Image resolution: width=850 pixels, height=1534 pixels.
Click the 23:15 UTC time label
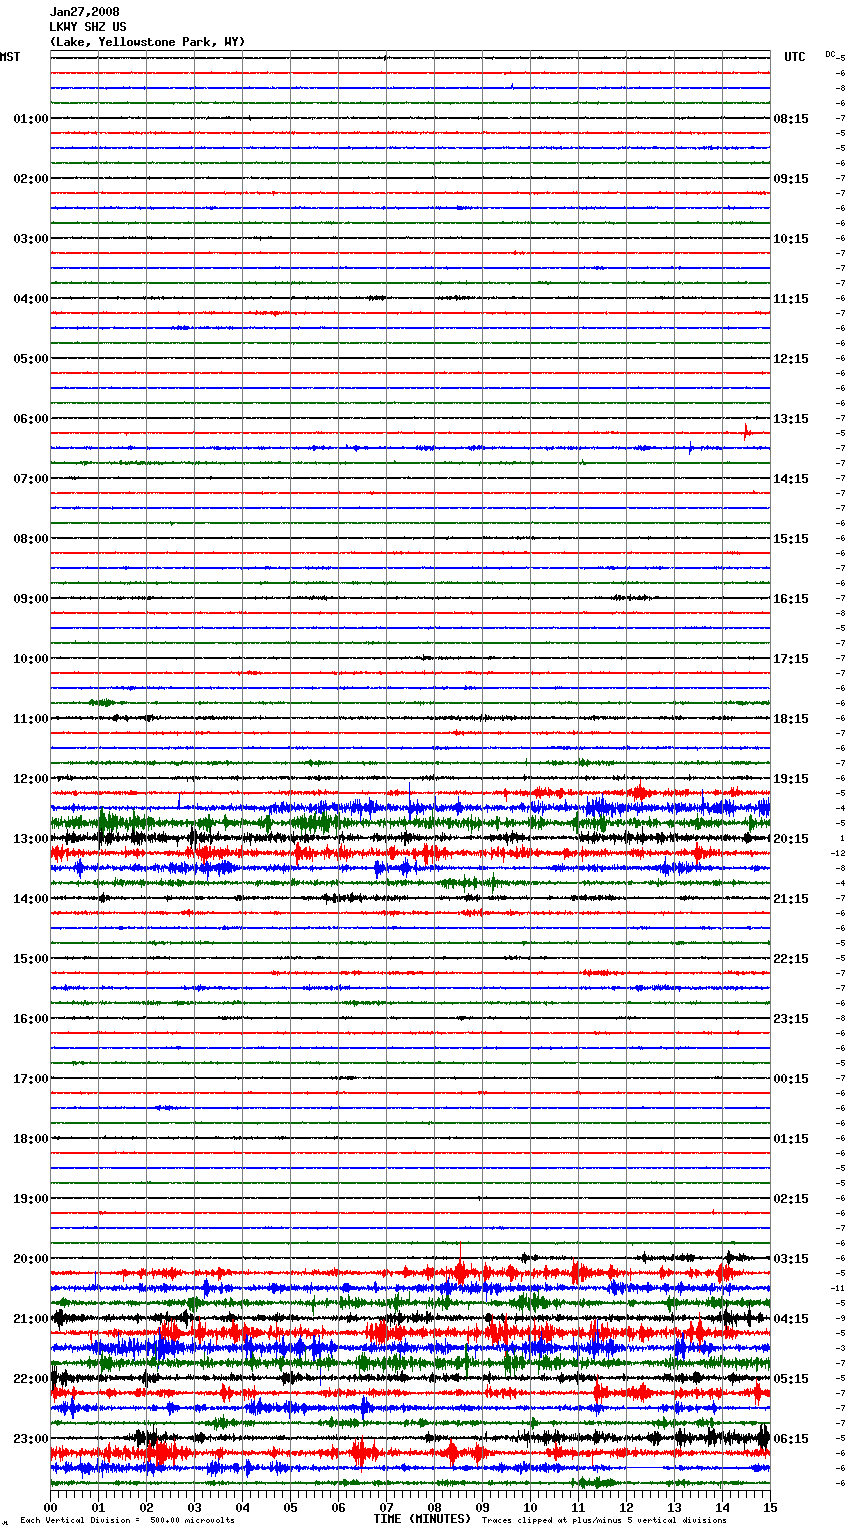coord(791,1019)
